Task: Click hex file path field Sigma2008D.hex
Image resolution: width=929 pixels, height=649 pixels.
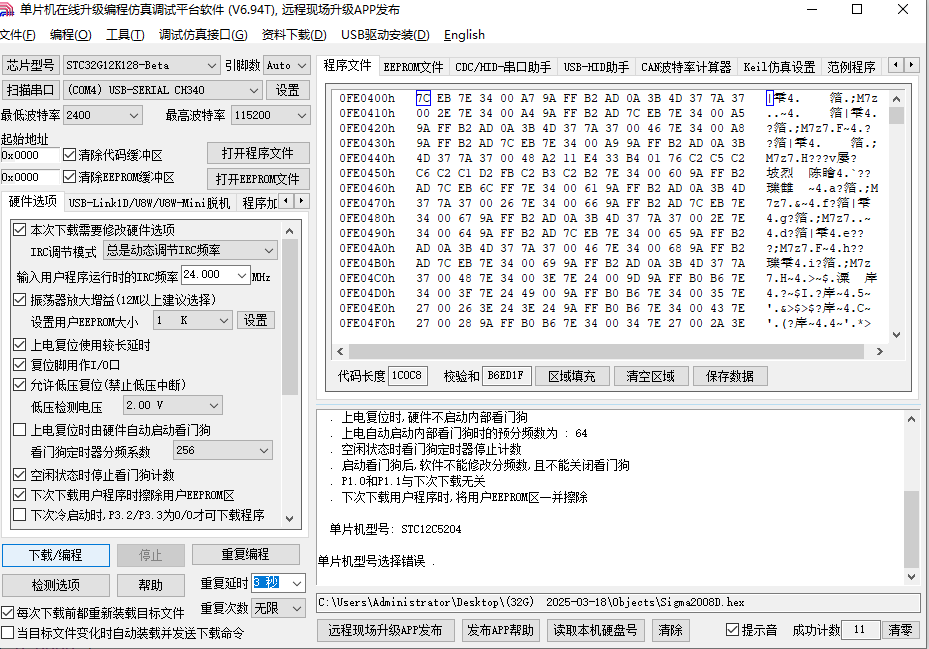Action: [x=618, y=602]
